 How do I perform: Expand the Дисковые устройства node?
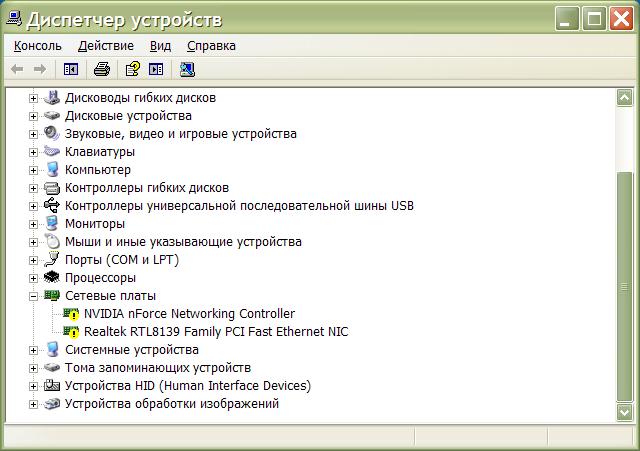pyautogui.click(x=33, y=116)
